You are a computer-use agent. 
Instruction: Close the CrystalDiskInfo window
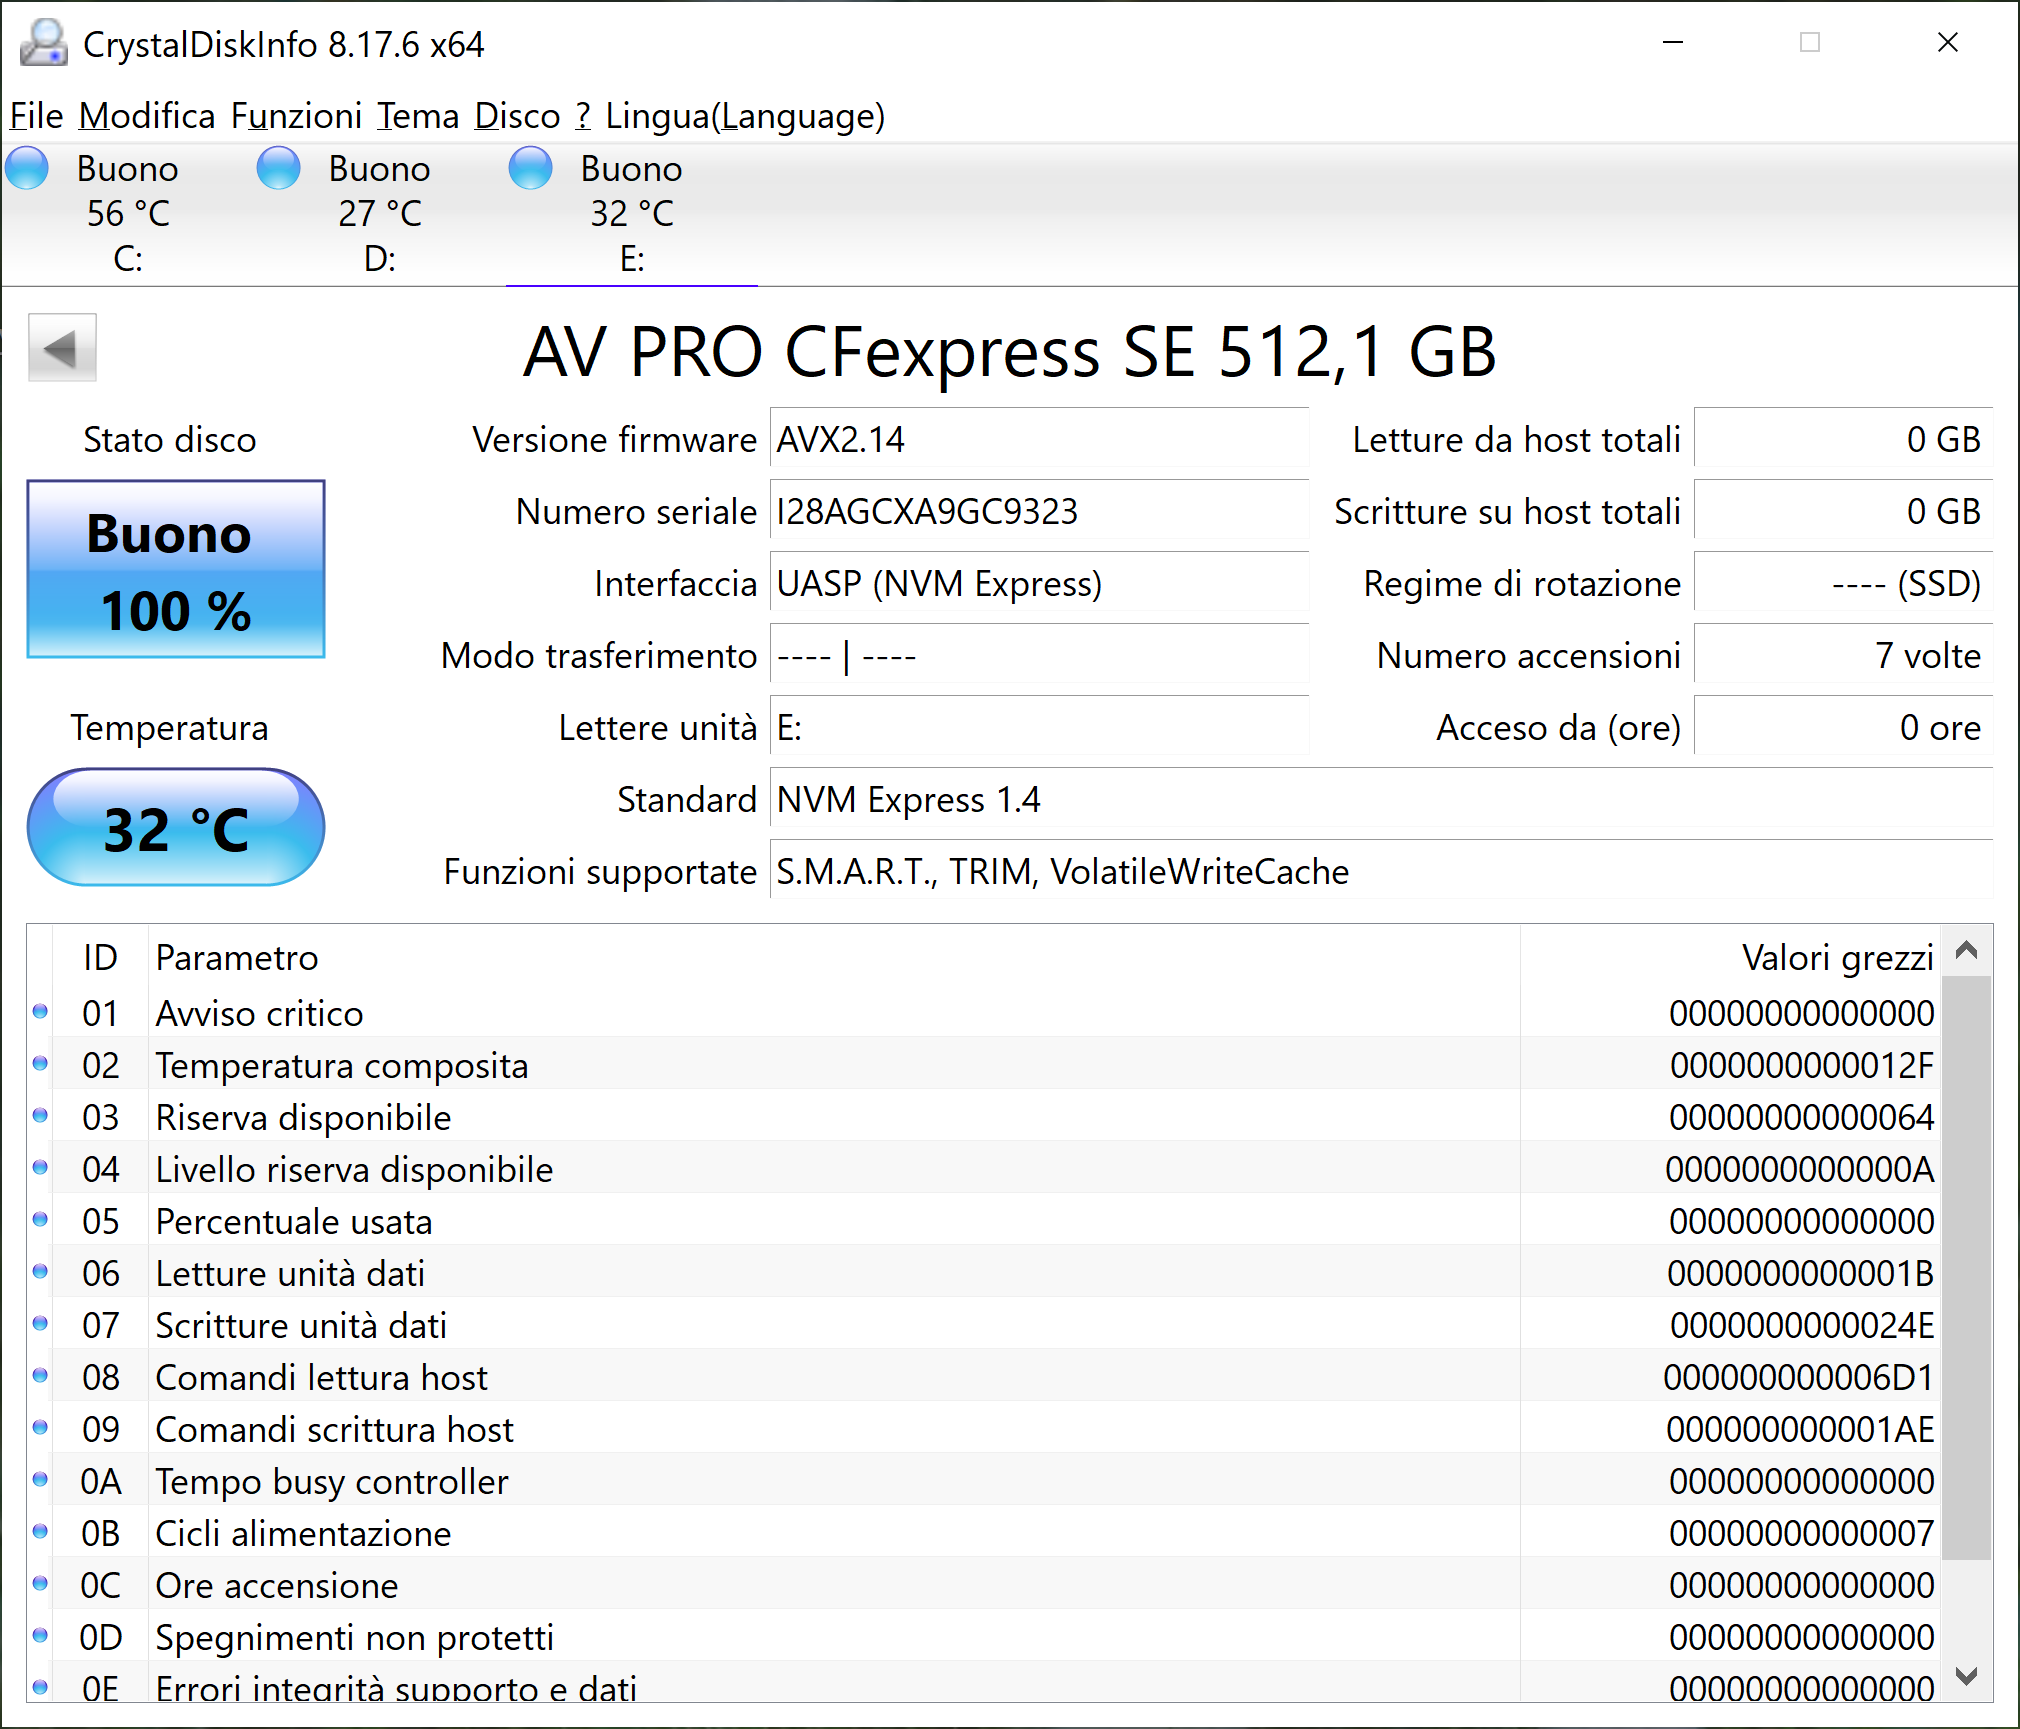1947,43
